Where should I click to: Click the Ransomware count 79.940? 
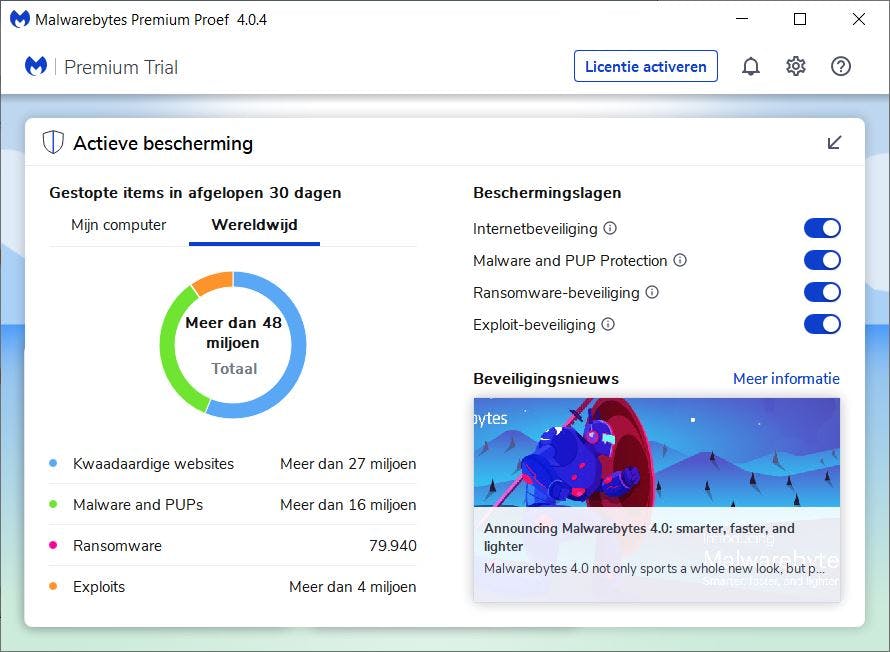(x=393, y=545)
